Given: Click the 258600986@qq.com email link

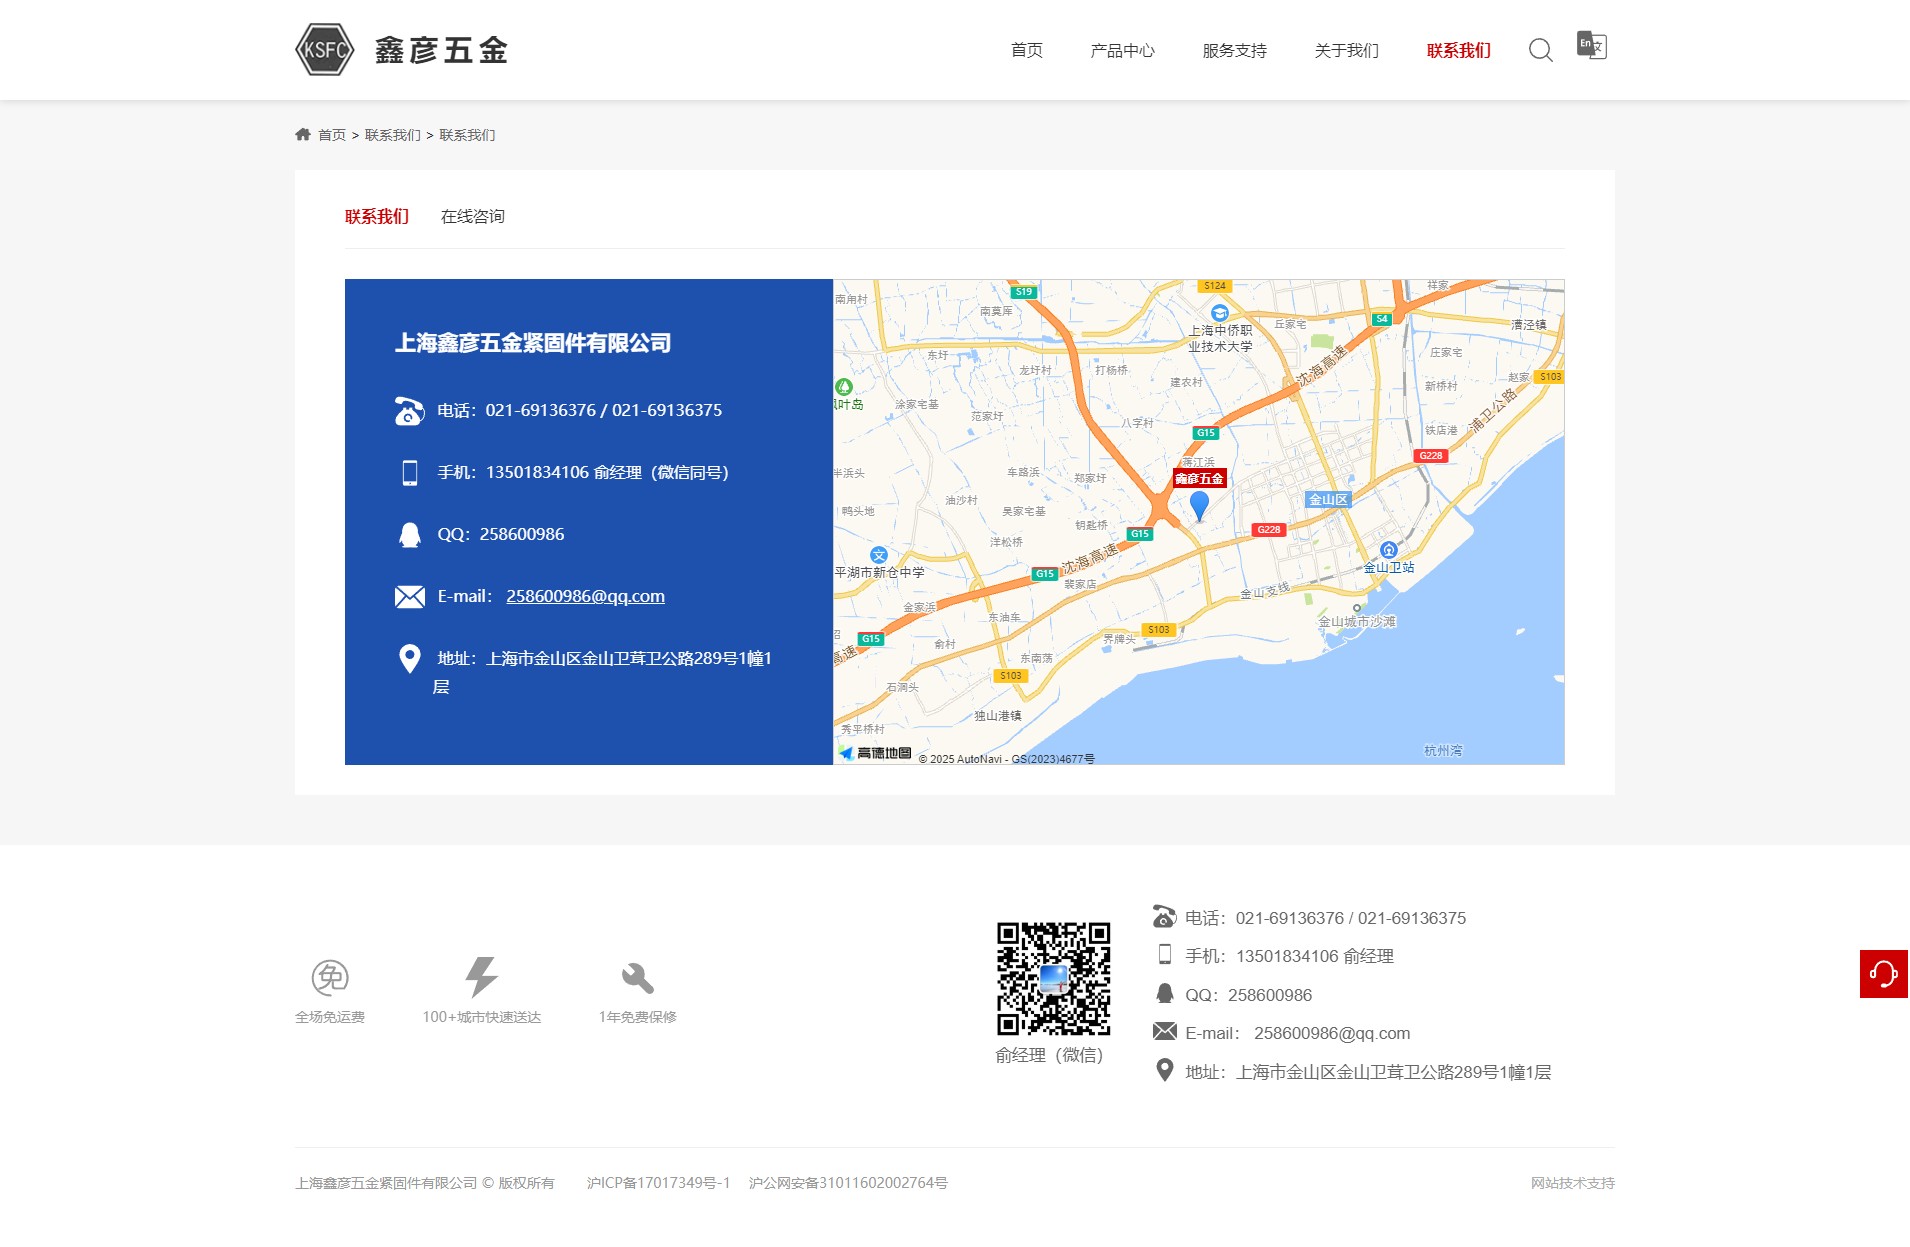Looking at the screenshot, I should pos(585,596).
